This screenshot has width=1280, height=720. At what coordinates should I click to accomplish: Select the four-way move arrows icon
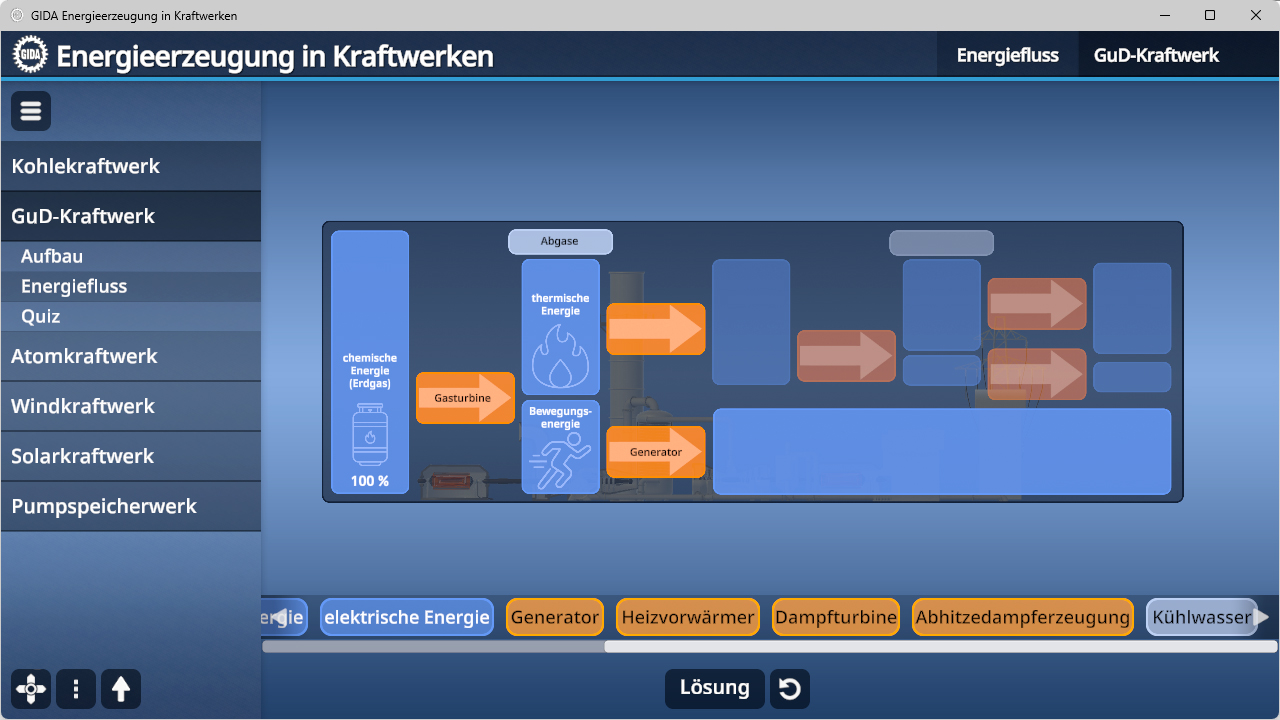coord(30,689)
